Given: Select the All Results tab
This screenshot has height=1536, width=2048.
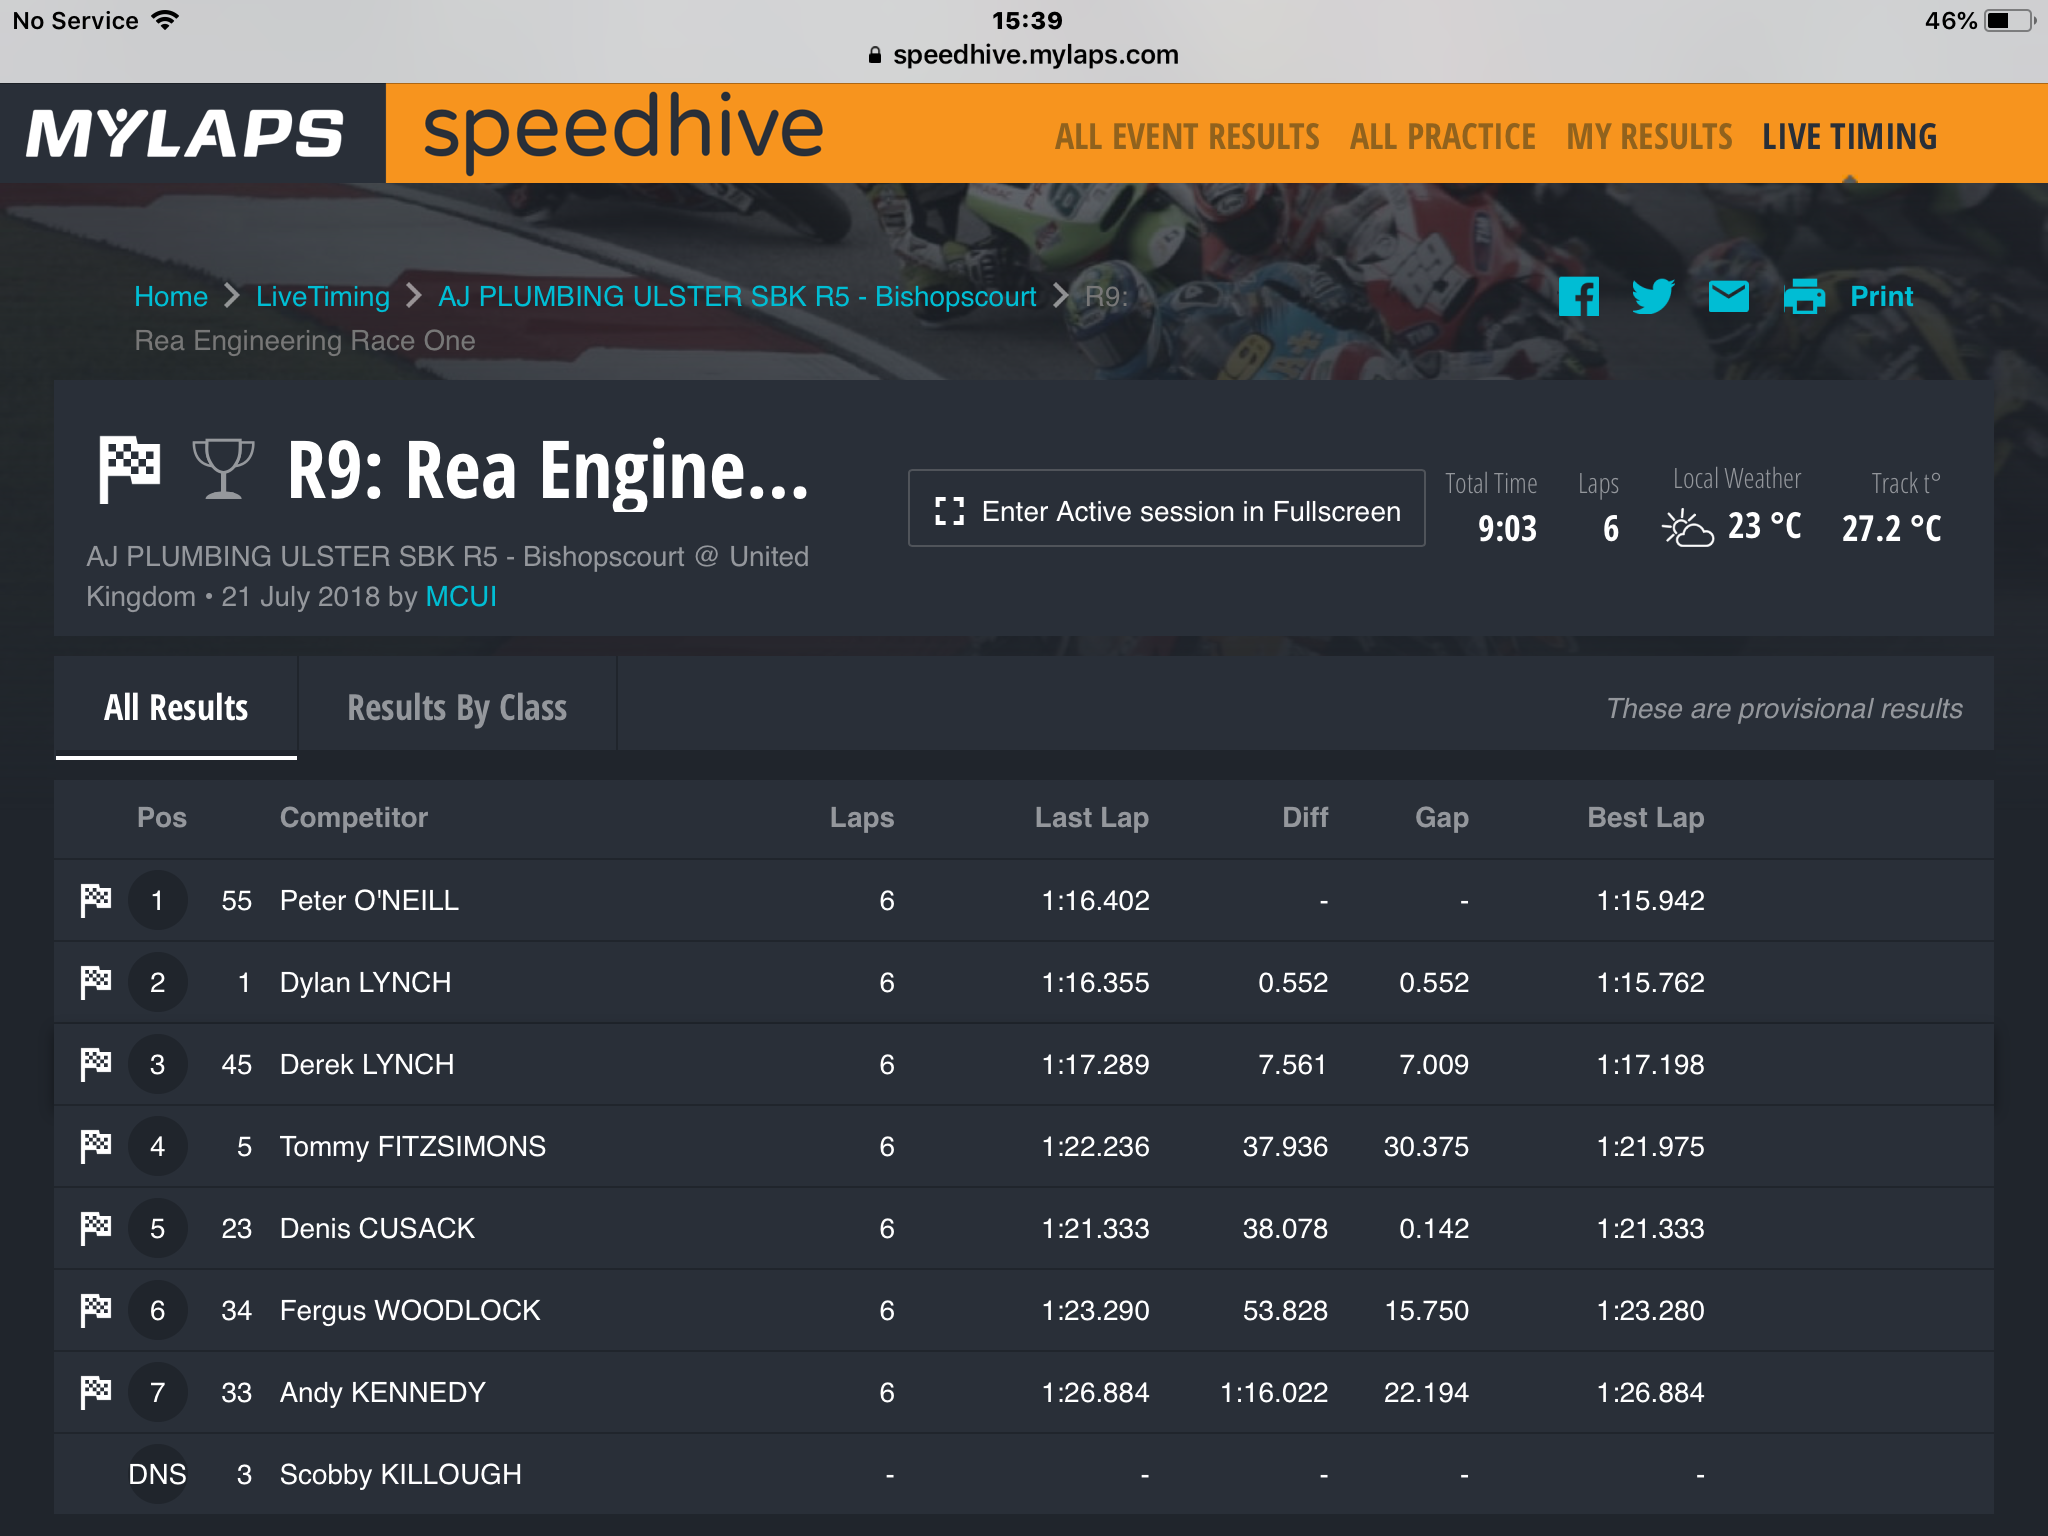Looking at the screenshot, I should click(176, 707).
